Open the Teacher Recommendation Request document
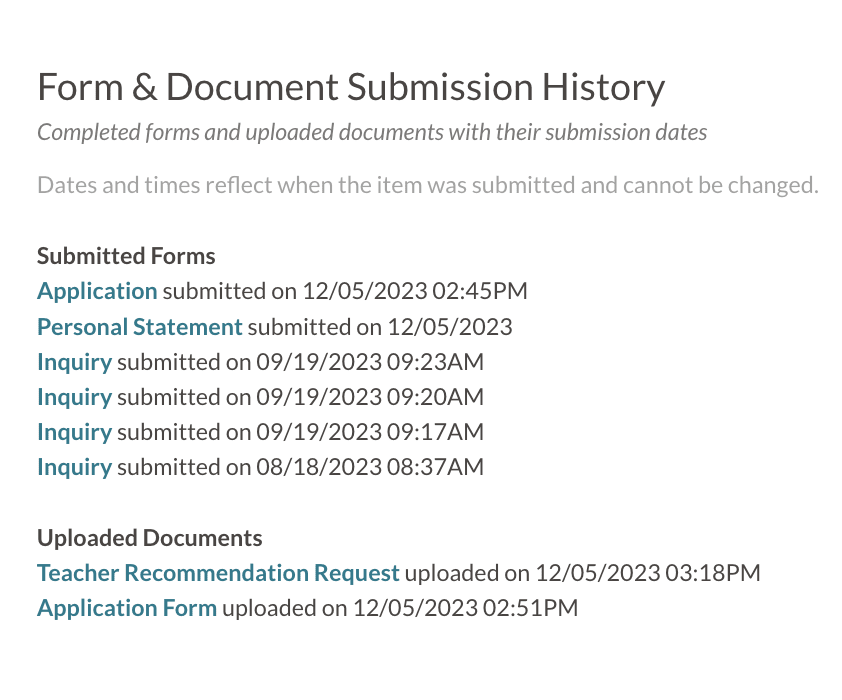 pyautogui.click(x=218, y=573)
